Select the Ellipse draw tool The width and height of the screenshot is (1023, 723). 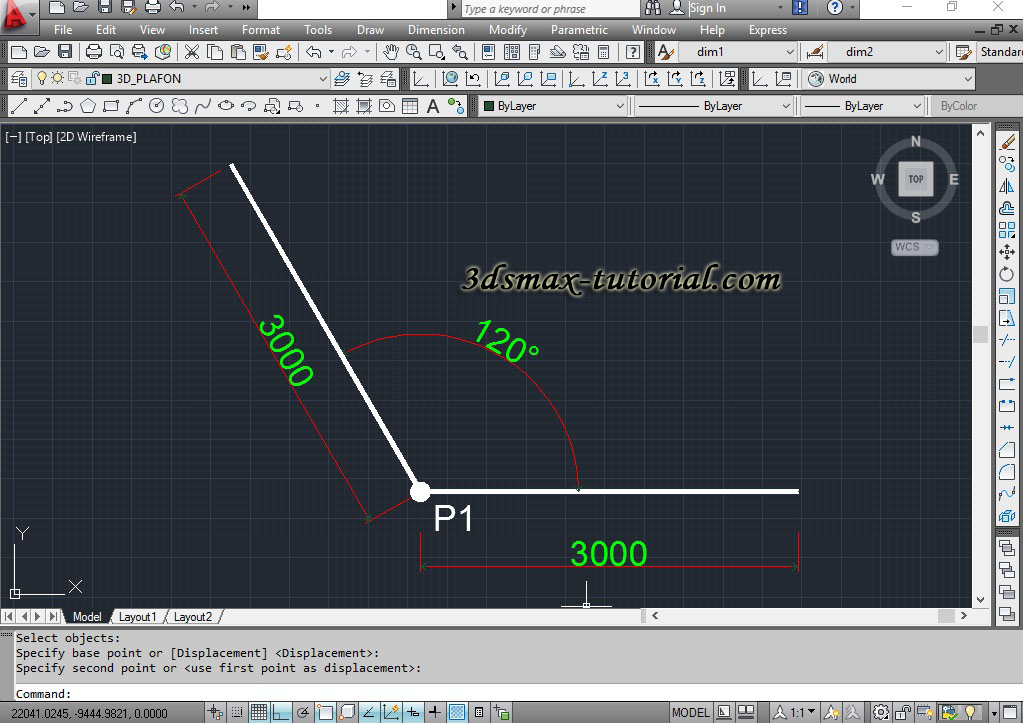pos(226,106)
